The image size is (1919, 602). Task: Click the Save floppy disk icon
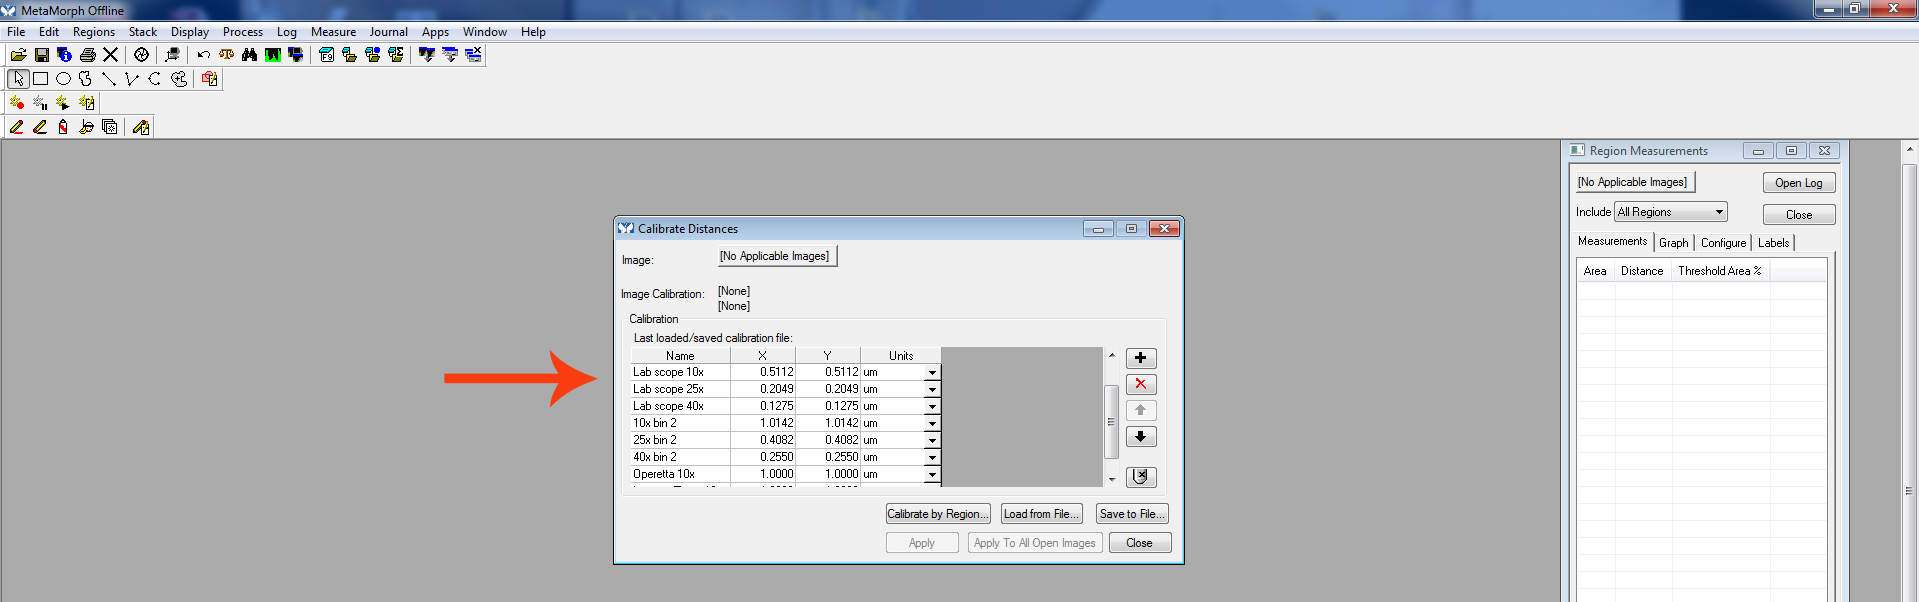click(42, 55)
